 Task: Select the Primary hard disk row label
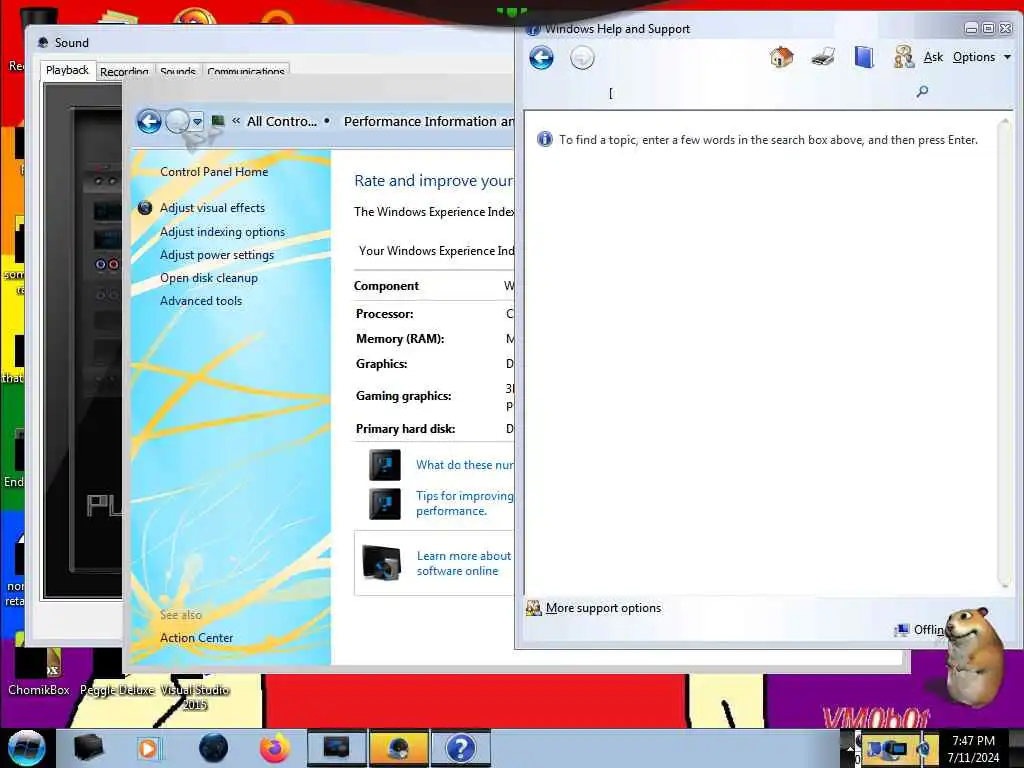point(406,429)
